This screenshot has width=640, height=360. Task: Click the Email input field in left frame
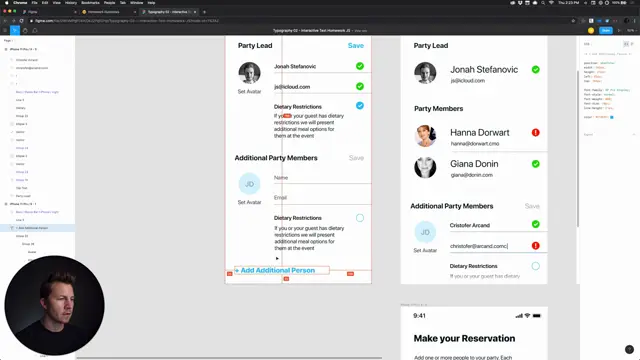(x=322, y=198)
